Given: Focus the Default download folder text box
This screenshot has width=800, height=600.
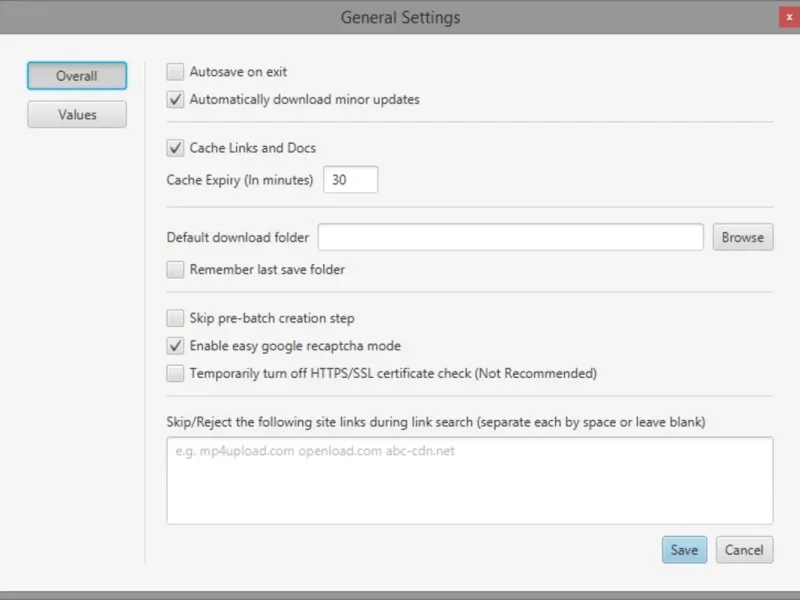Looking at the screenshot, I should pyautogui.click(x=511, y=237).
